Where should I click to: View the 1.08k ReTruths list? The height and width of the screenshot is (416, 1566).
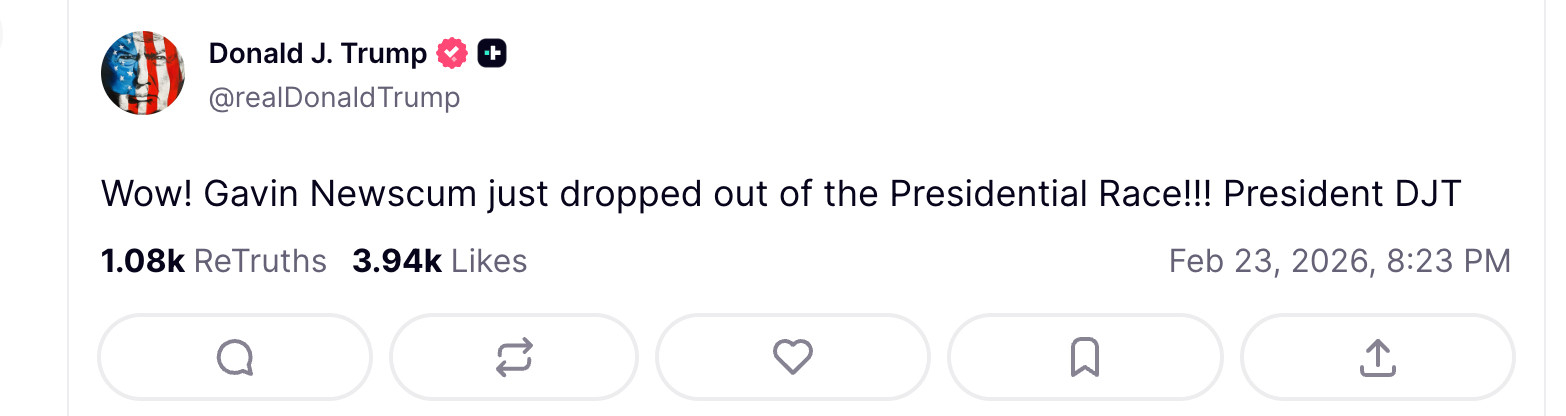(214, 261)
